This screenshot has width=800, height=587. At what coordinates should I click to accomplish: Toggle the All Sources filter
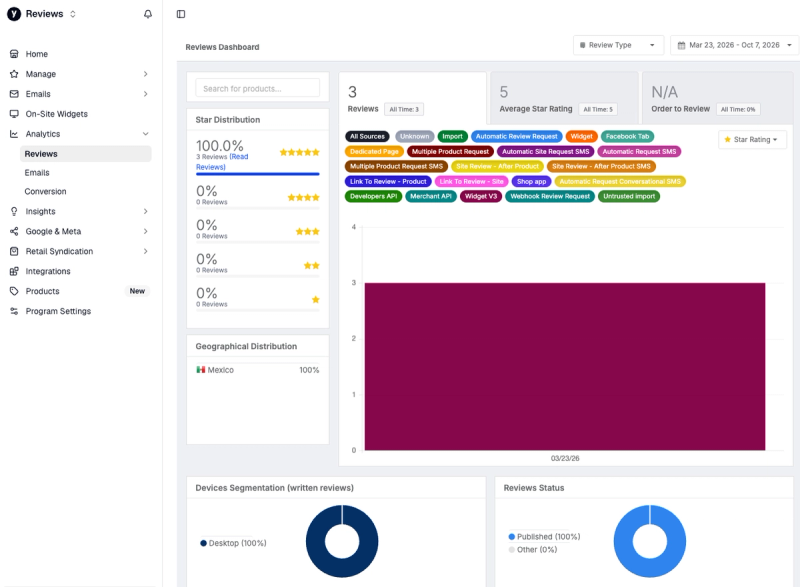[x=367, y=137]
